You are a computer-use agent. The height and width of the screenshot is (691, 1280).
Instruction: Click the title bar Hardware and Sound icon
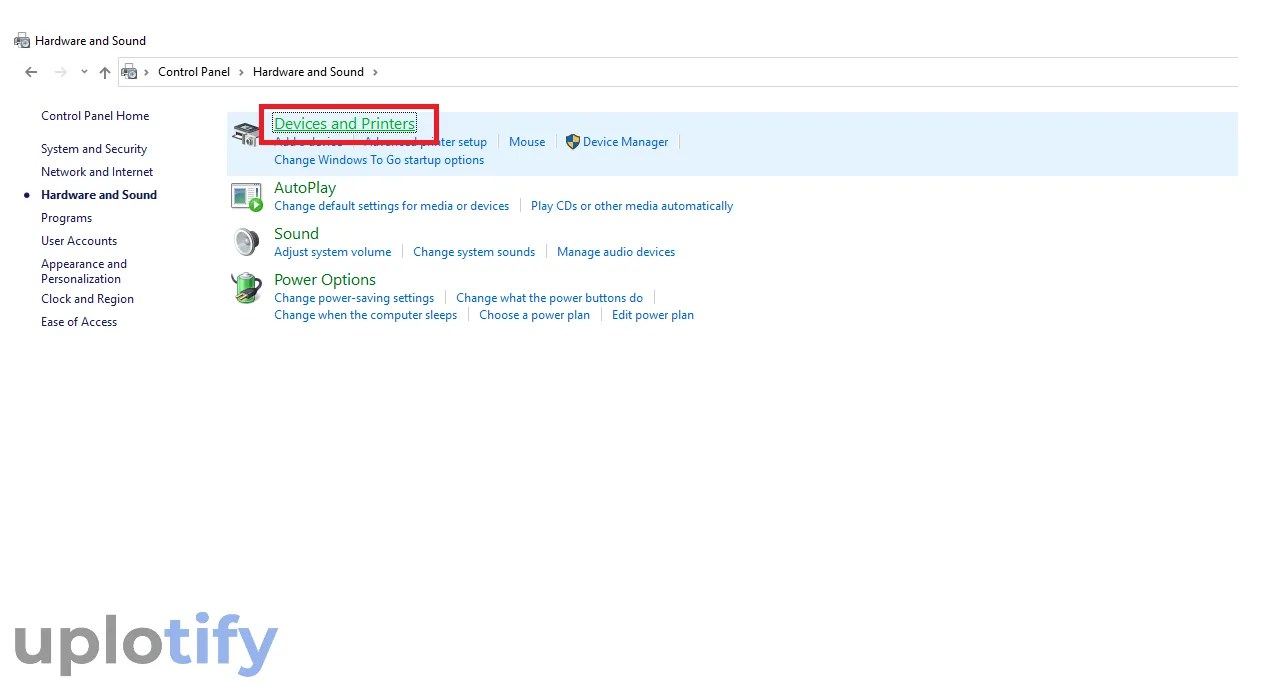(22, 41)
